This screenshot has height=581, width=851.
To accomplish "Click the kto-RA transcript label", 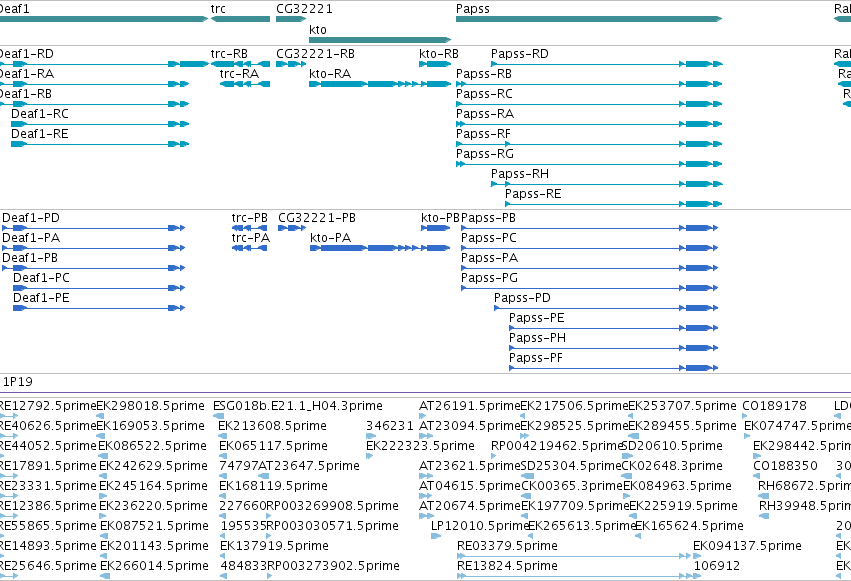I will tap(330, 74).
